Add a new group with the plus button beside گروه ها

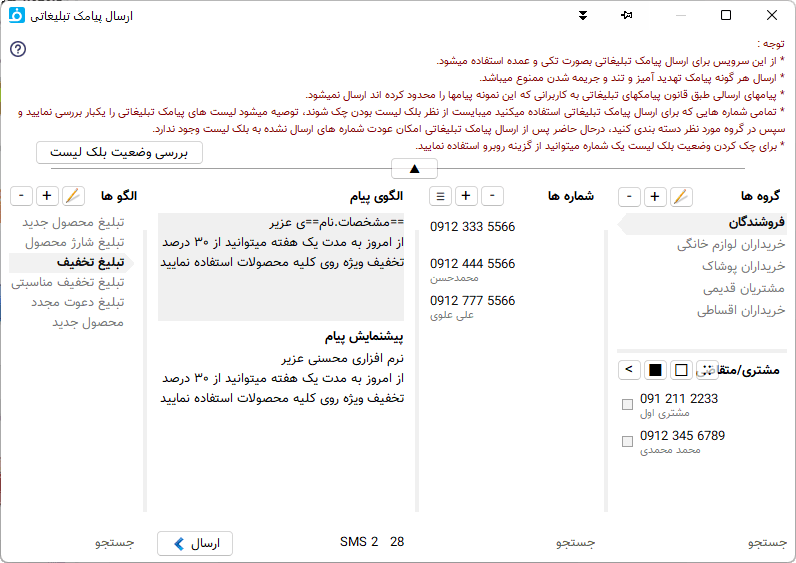tap(654, 196)
